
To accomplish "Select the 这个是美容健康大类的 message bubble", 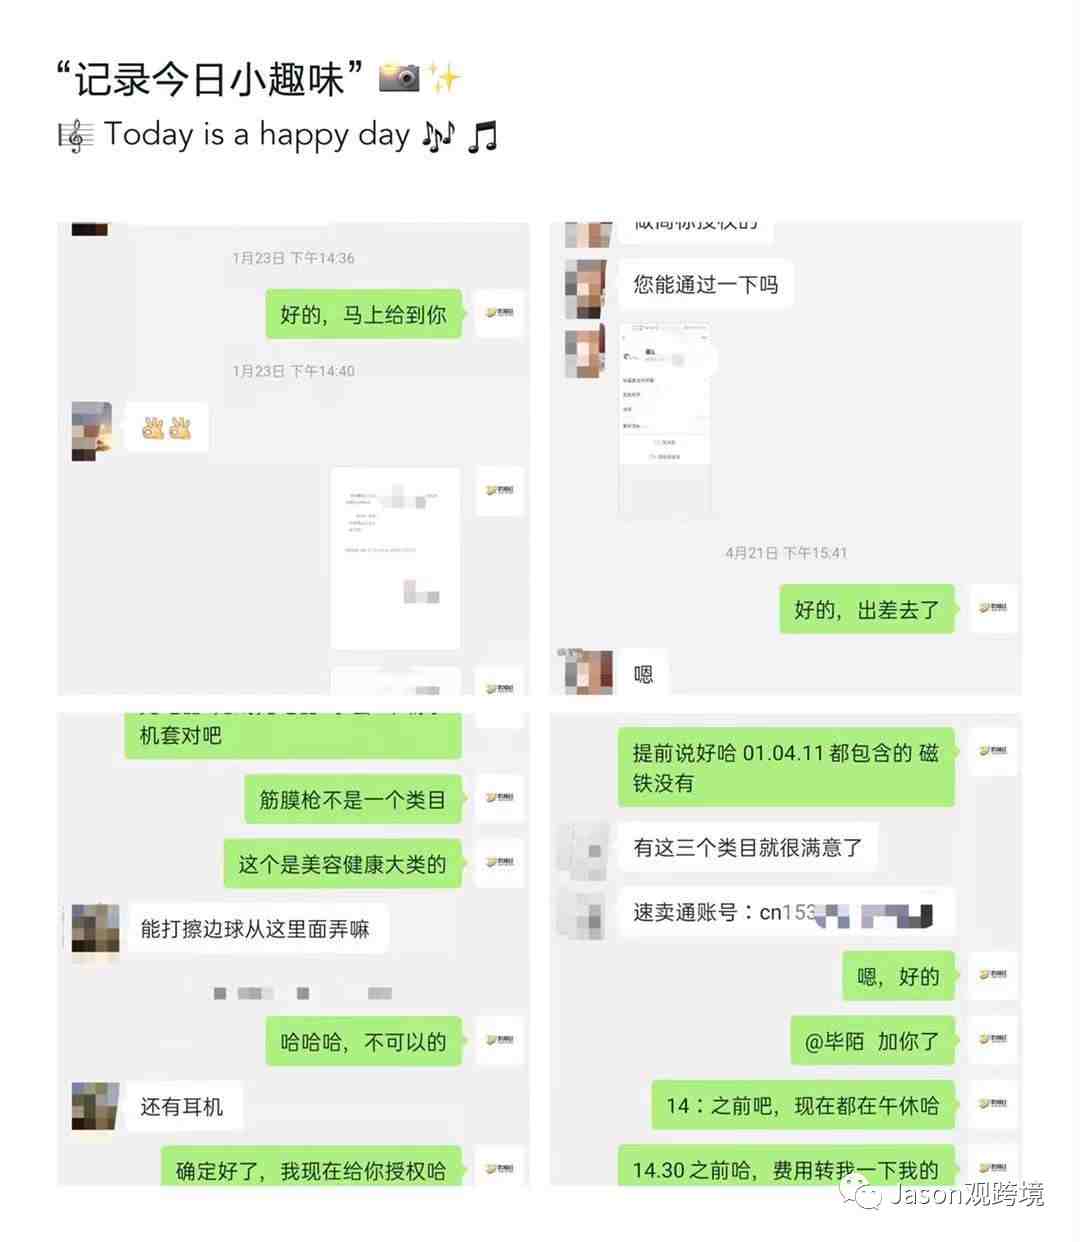I will (x=342, y=864).
